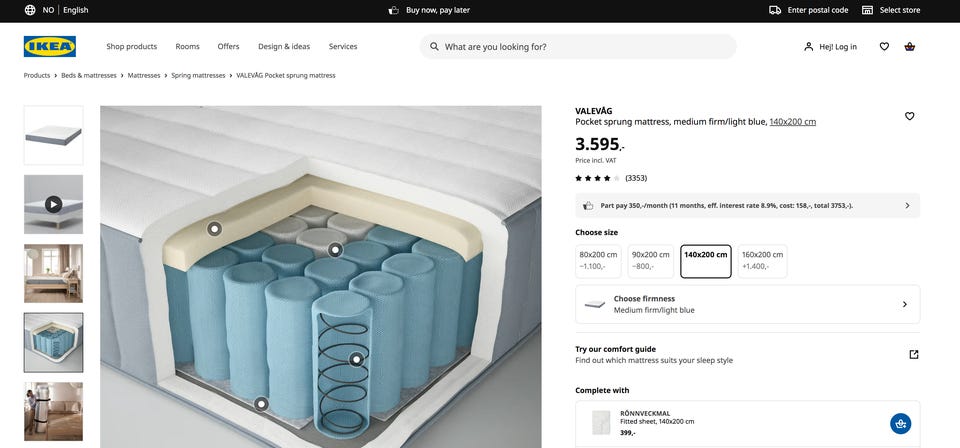Save VALEVÅG to favourites with heart icon
Image resolution: width=960 pixels, height=448 pixels.
pyautogui.click(x=909, y=116)
